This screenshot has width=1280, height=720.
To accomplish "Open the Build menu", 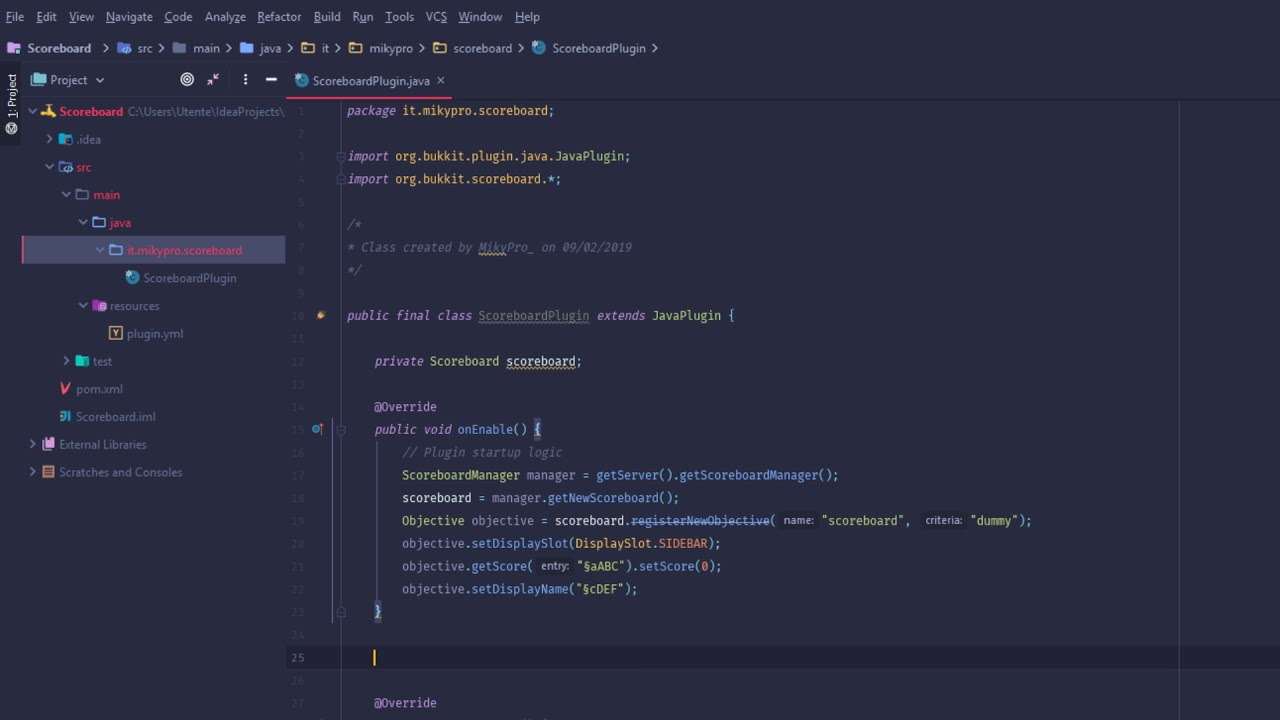I will point(327,16).
